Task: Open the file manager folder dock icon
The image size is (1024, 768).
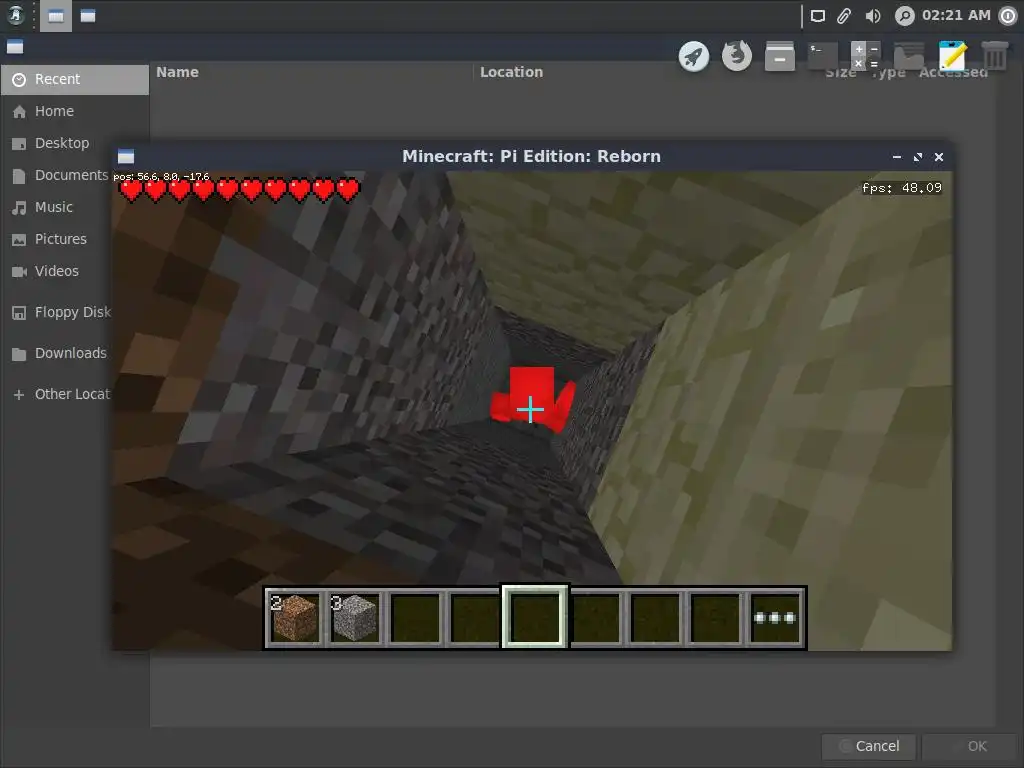Action: (x=909, y=56)
